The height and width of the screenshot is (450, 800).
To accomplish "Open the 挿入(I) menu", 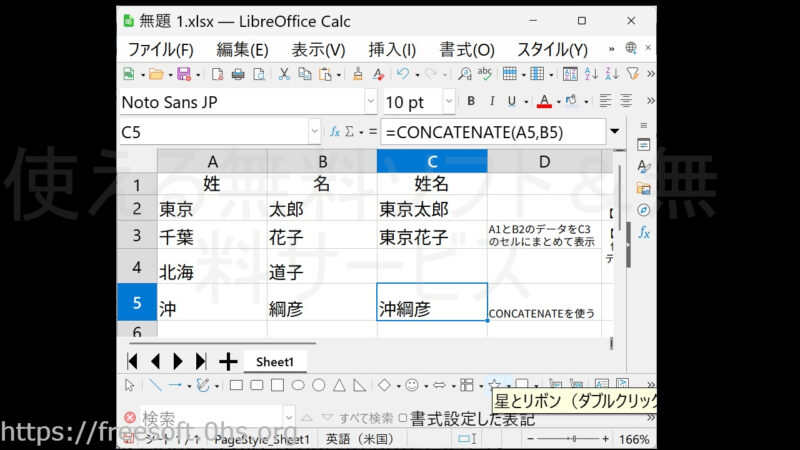I will tap(392, 49).
